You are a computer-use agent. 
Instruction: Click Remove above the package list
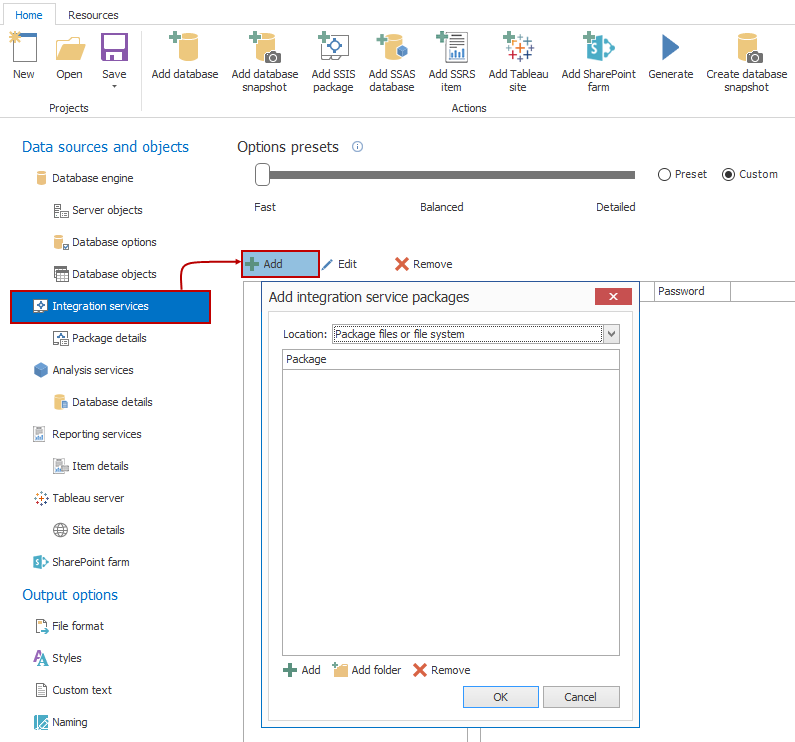tap(423, 264)
